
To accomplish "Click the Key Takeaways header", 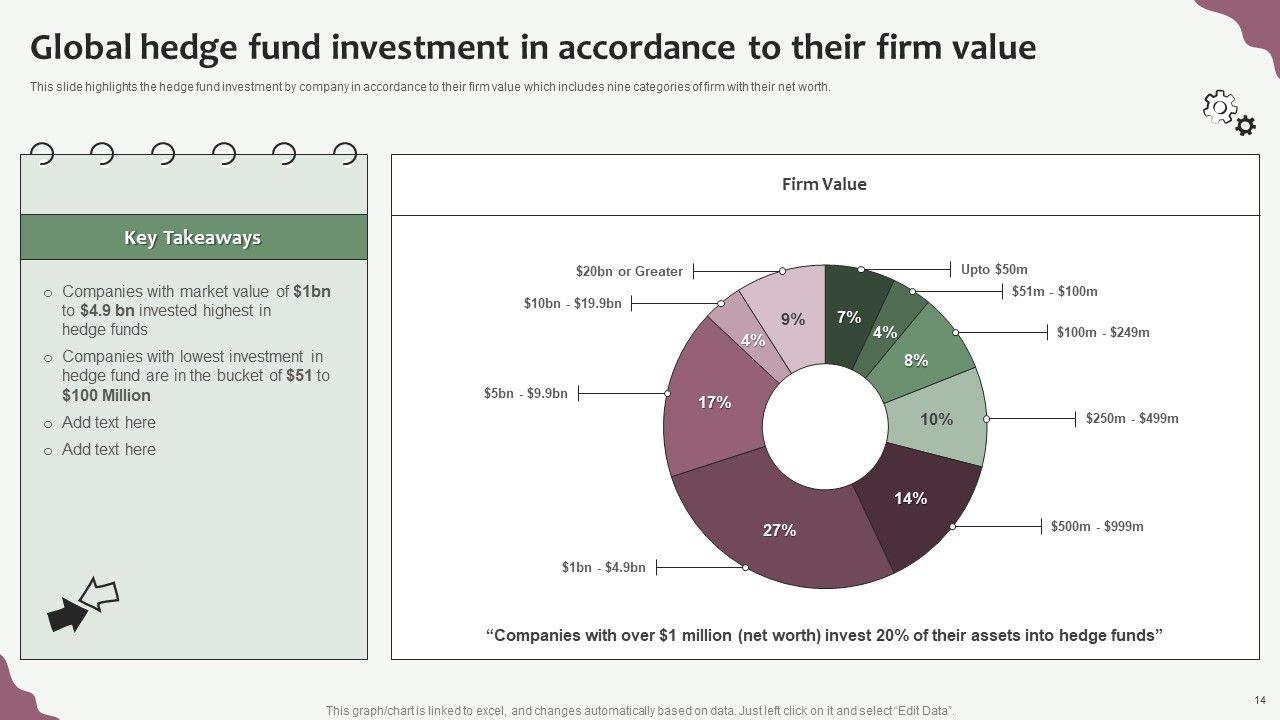I will [x=193, y=238].
